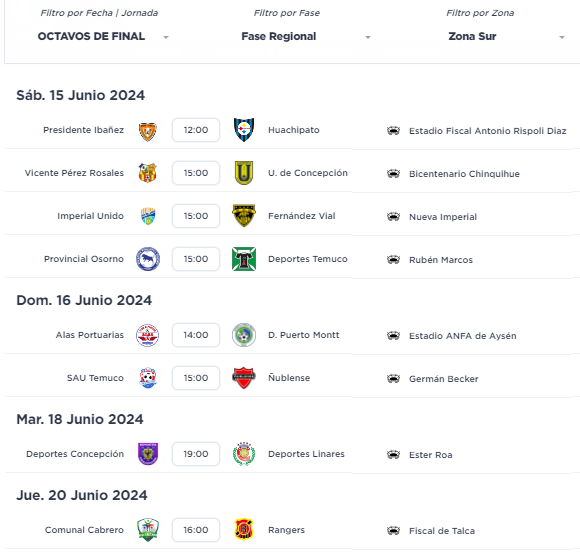Open the Fase Regional phase dropdown

pyautogui.click(x=306, y=36)
